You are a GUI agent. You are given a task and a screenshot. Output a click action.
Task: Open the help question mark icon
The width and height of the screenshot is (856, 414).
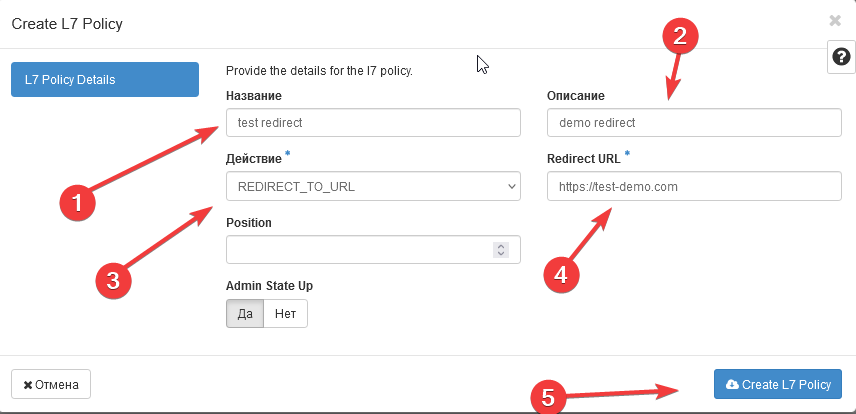[x=840, y=58]
